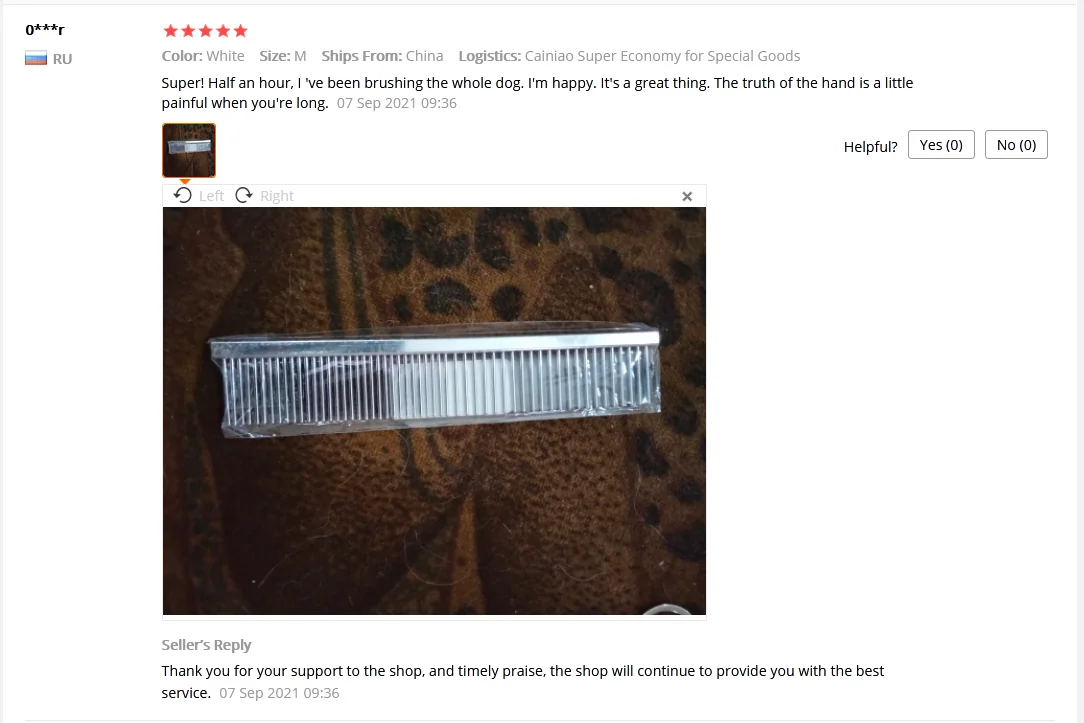
Task: Click the Seller's Reply heading
Action: [206, 645]
